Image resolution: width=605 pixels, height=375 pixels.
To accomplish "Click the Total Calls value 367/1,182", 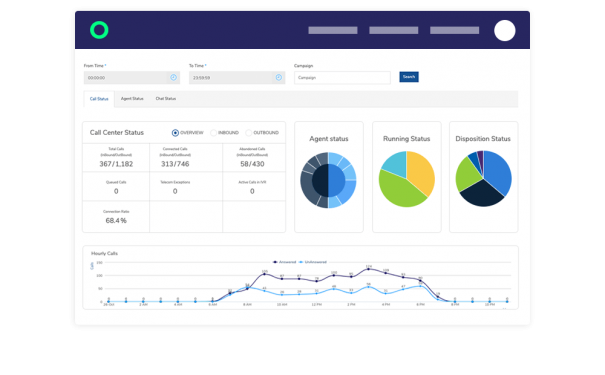I will [116, 164].
